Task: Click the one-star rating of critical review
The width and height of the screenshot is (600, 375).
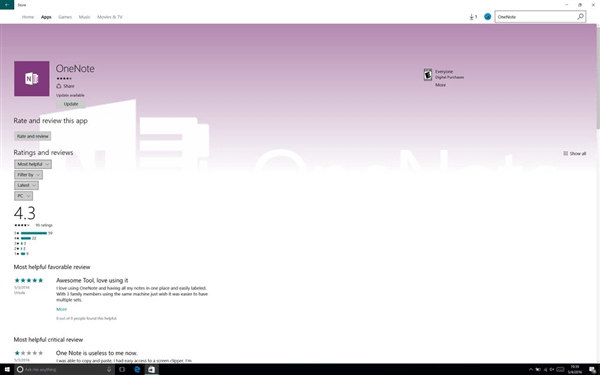Action: tap(29, 353)
